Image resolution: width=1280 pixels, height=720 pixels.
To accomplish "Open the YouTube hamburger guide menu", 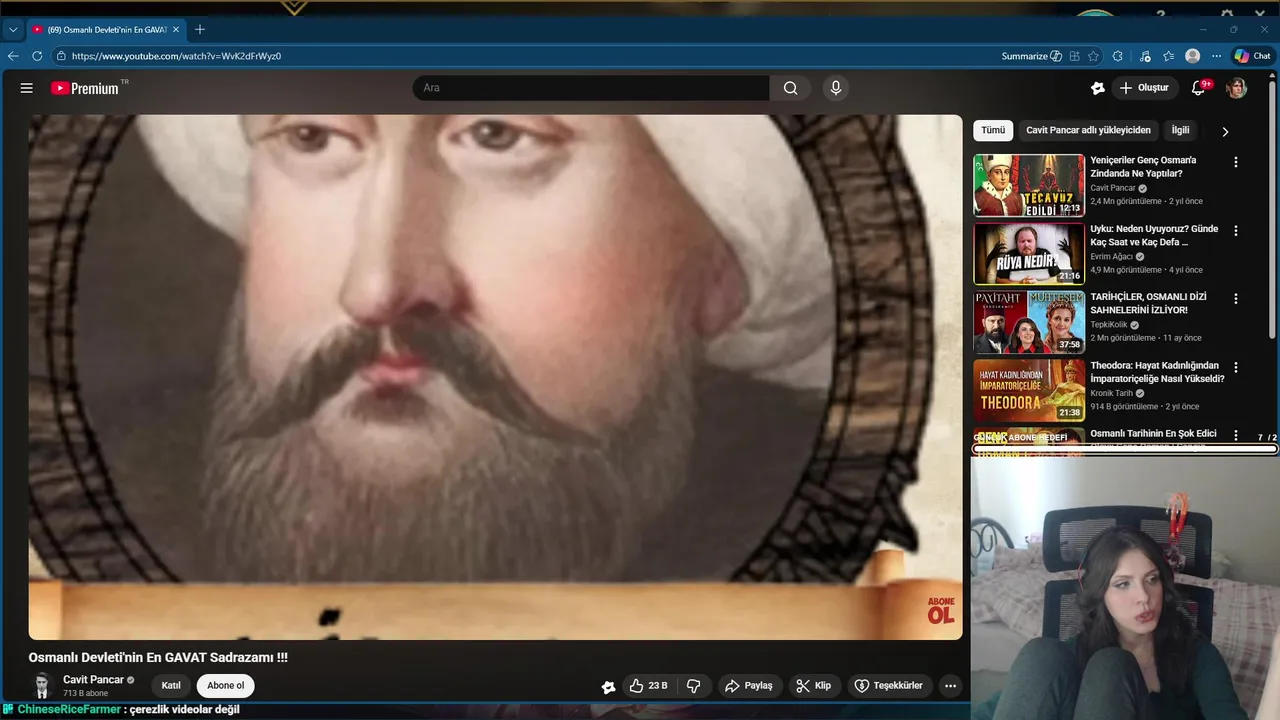I will pyautogui.click(x=27, y=88).
